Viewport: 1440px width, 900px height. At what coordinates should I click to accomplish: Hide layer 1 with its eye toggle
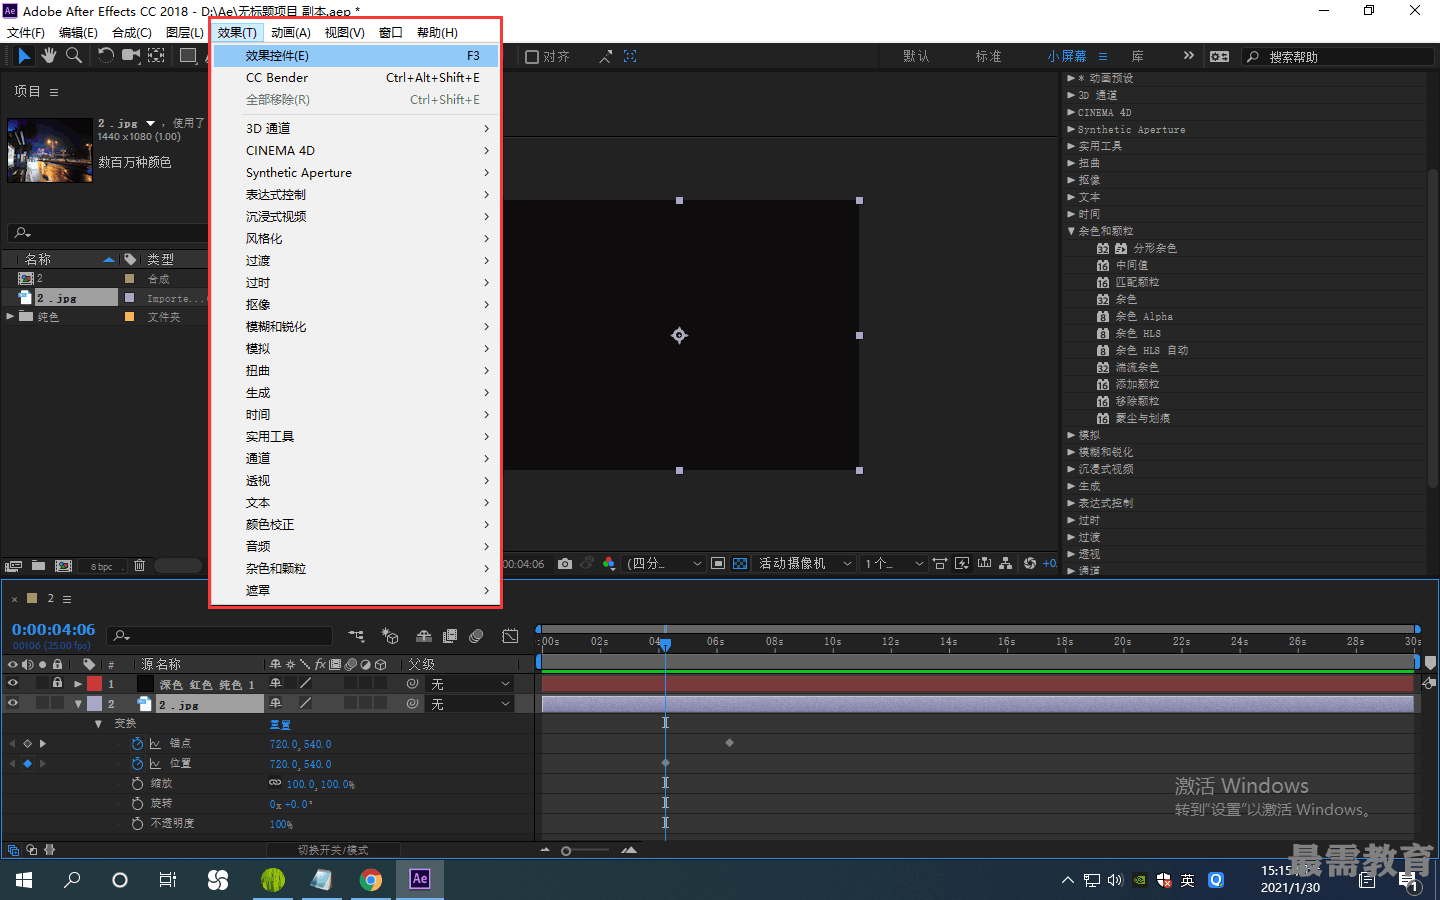click(x=13, y=684)
